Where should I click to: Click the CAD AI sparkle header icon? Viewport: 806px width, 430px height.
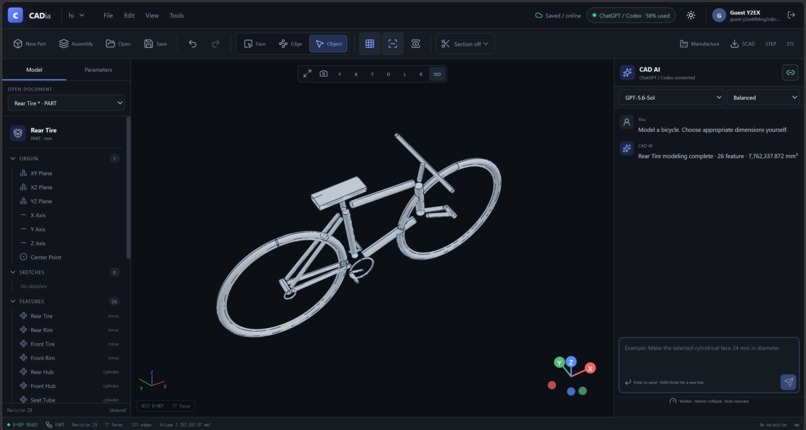click(x=627, y=72)
